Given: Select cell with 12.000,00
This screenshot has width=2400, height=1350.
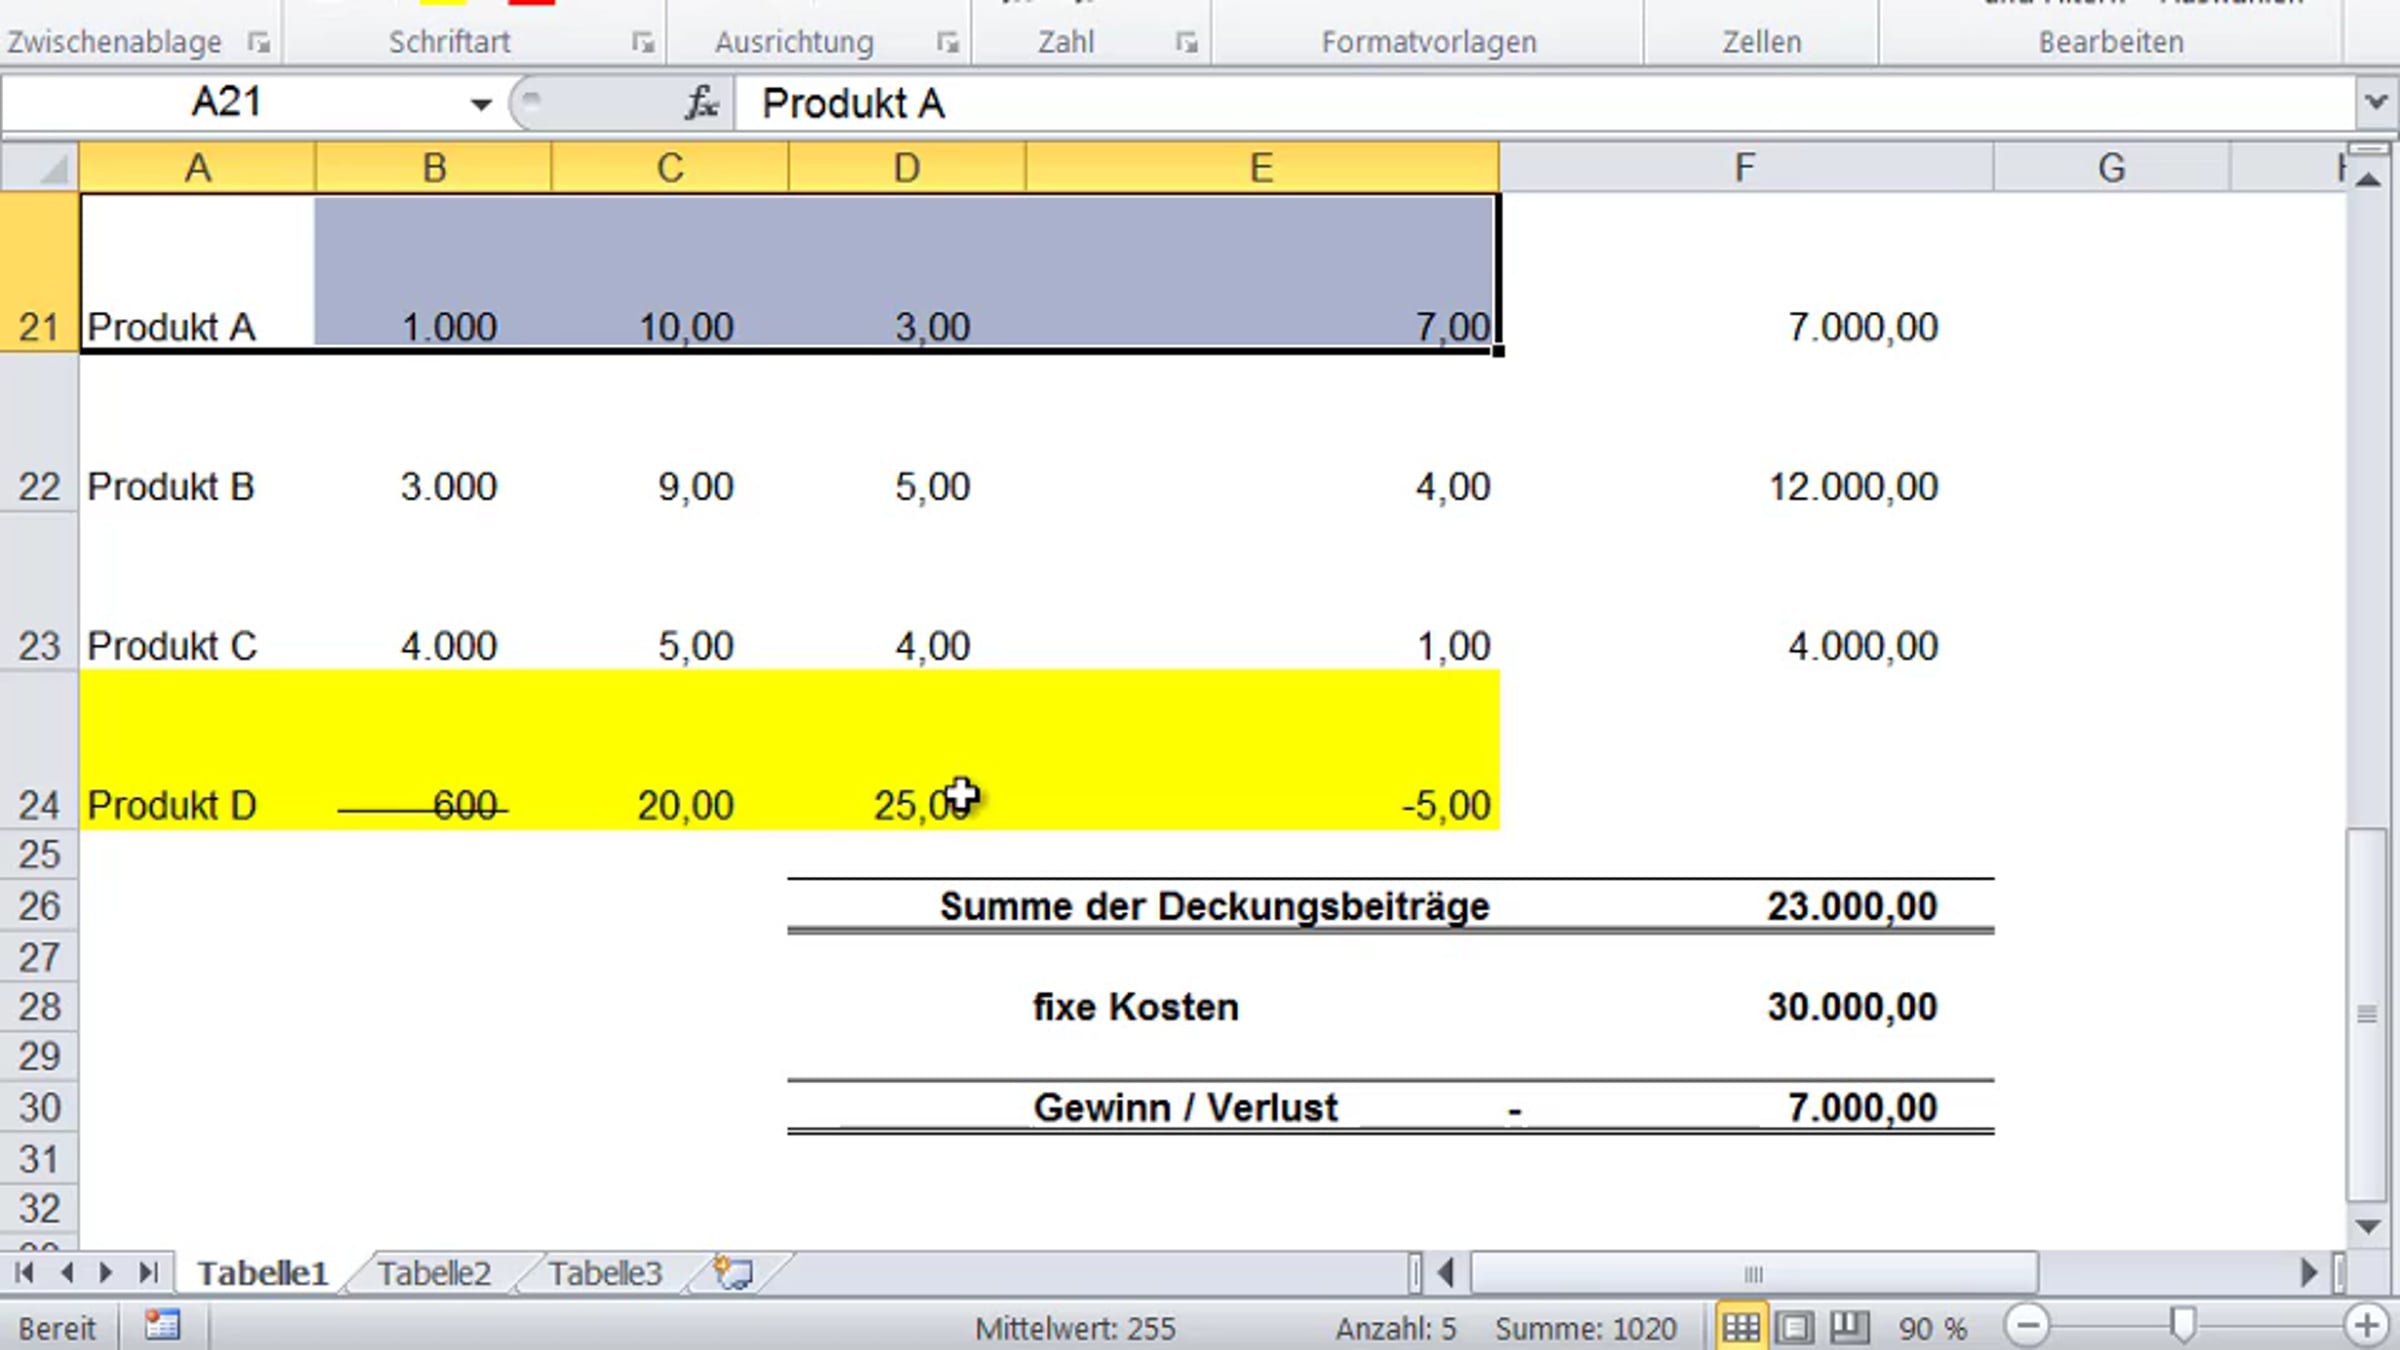Looking at the screenshot, I should point(1746,432).
